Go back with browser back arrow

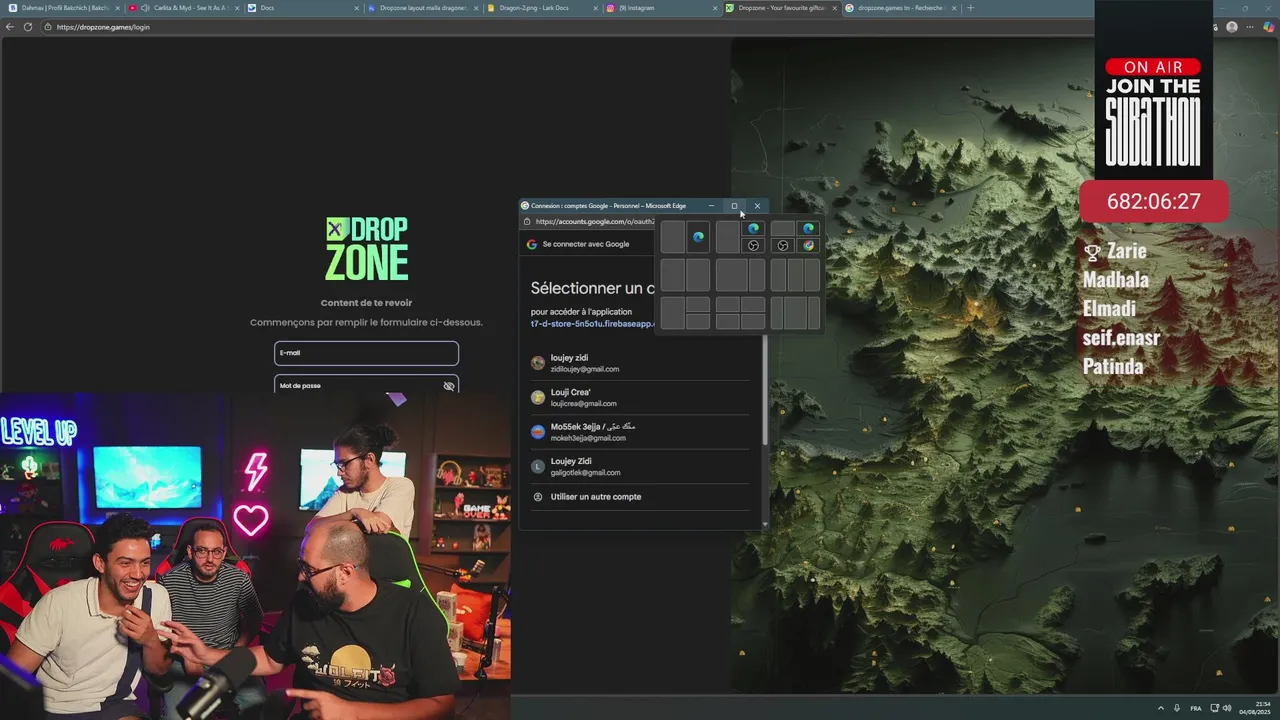(x=10, y=27)
